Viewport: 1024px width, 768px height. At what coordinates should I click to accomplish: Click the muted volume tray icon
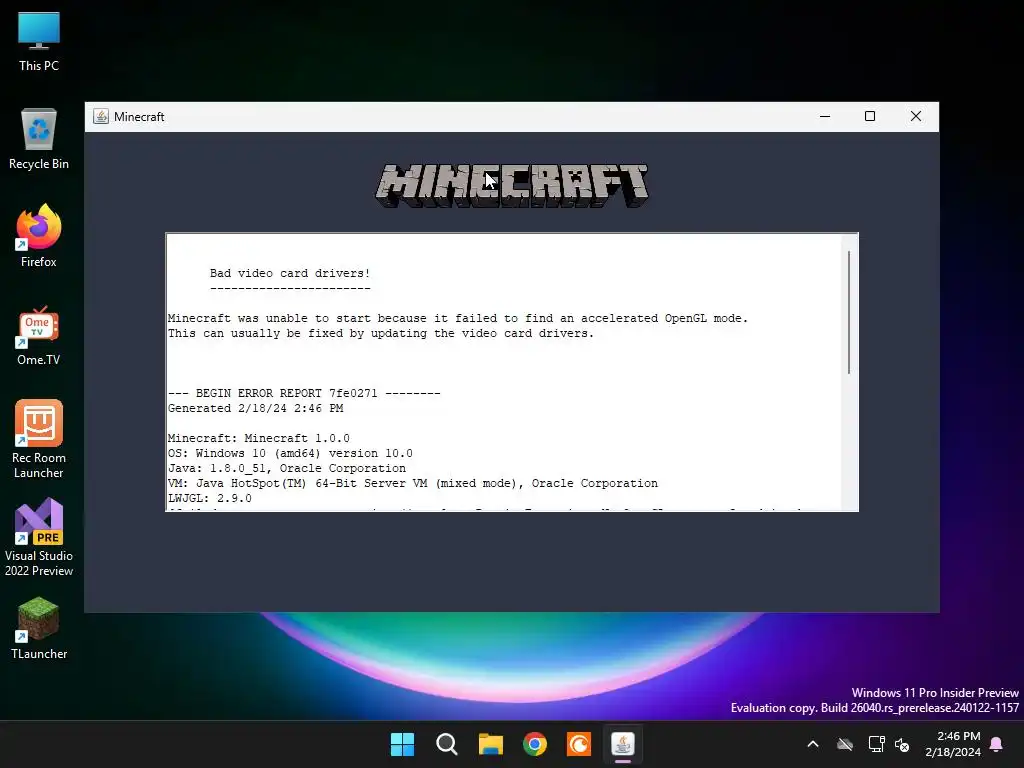pos(903,744)
